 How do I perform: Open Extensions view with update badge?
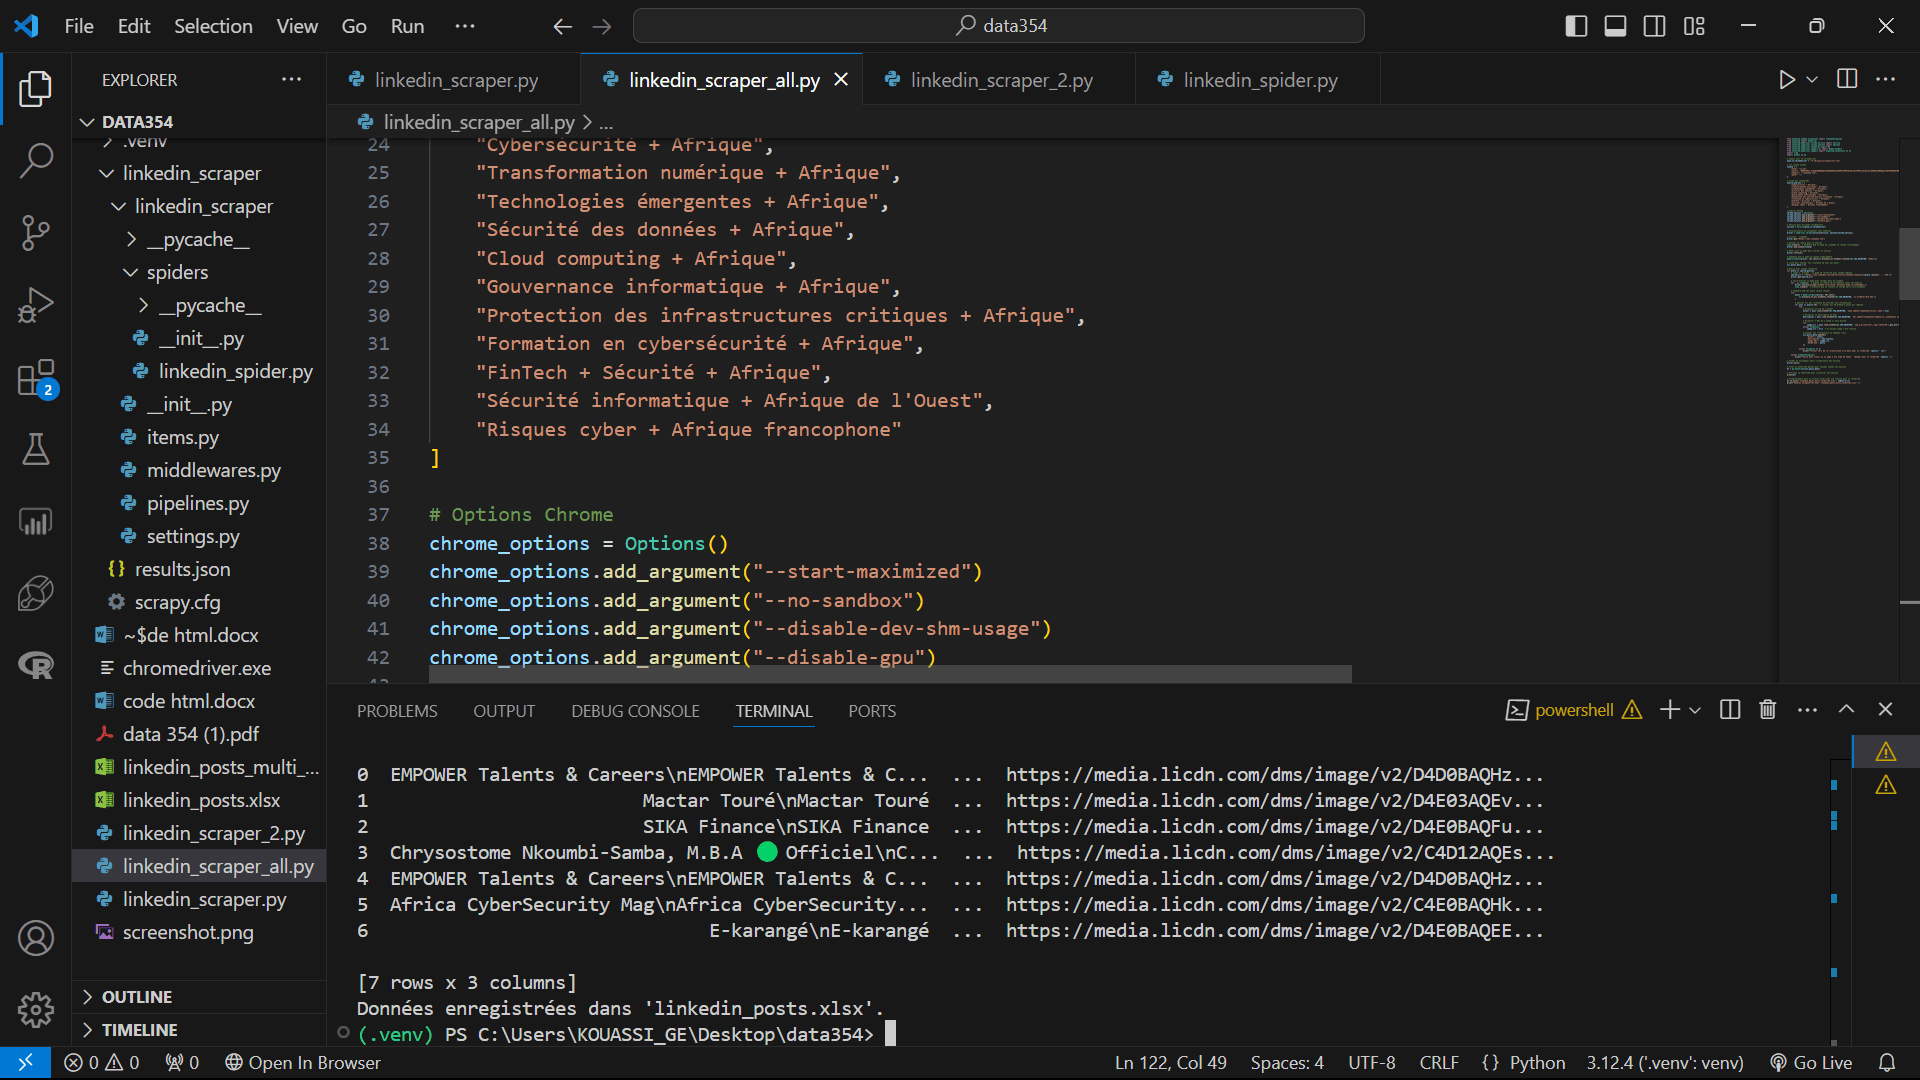tap(36, 378)
